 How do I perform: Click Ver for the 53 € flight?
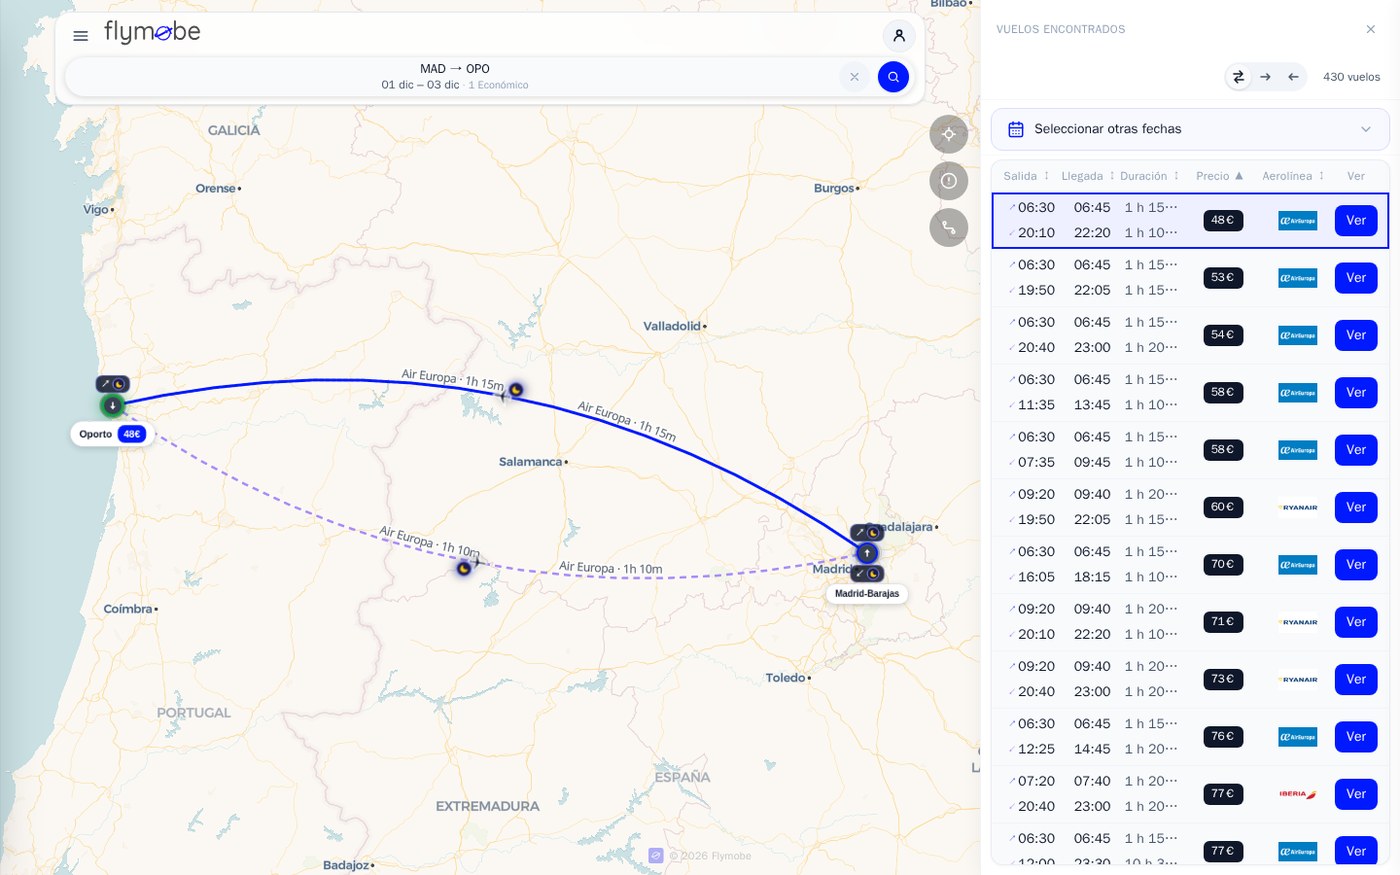(1356, 278)
